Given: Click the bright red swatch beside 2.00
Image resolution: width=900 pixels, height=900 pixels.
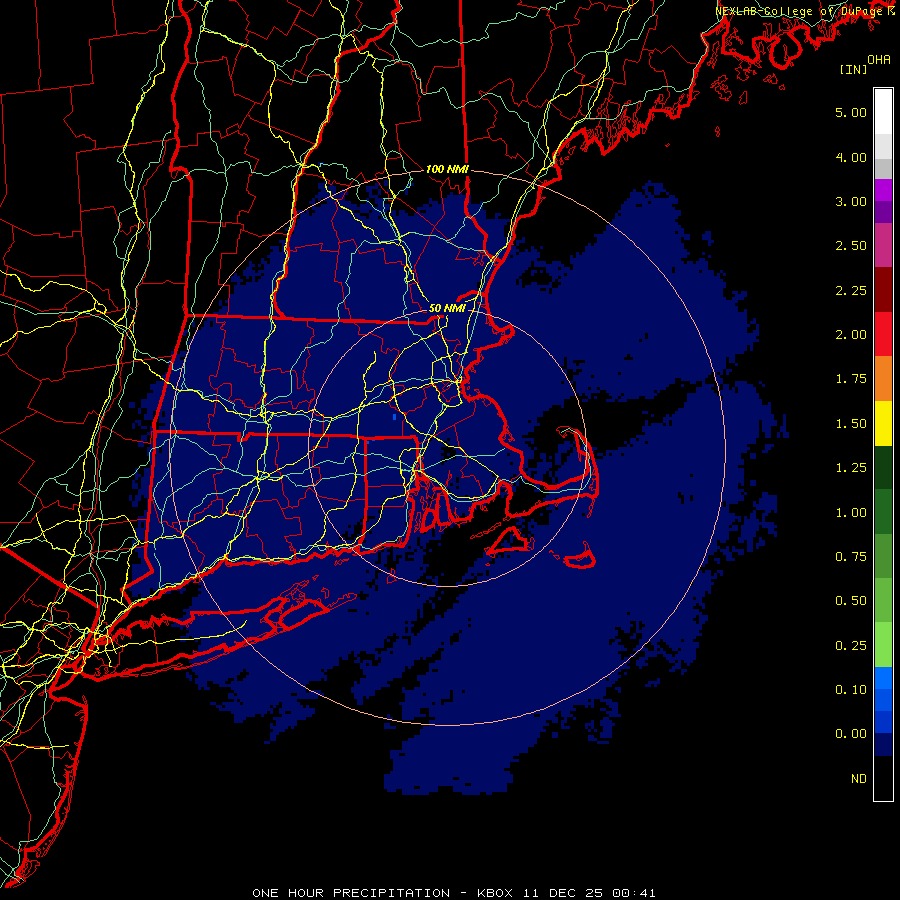Looking at the screenshot, I should click(883, 334).
